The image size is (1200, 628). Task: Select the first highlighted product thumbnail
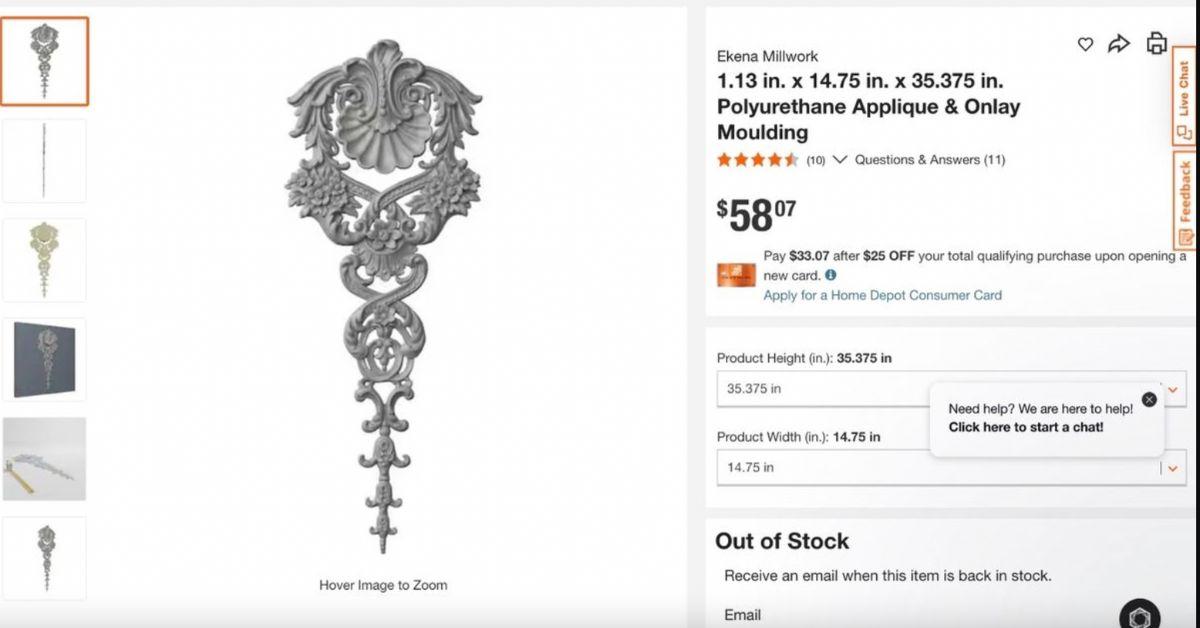(44, 61)
